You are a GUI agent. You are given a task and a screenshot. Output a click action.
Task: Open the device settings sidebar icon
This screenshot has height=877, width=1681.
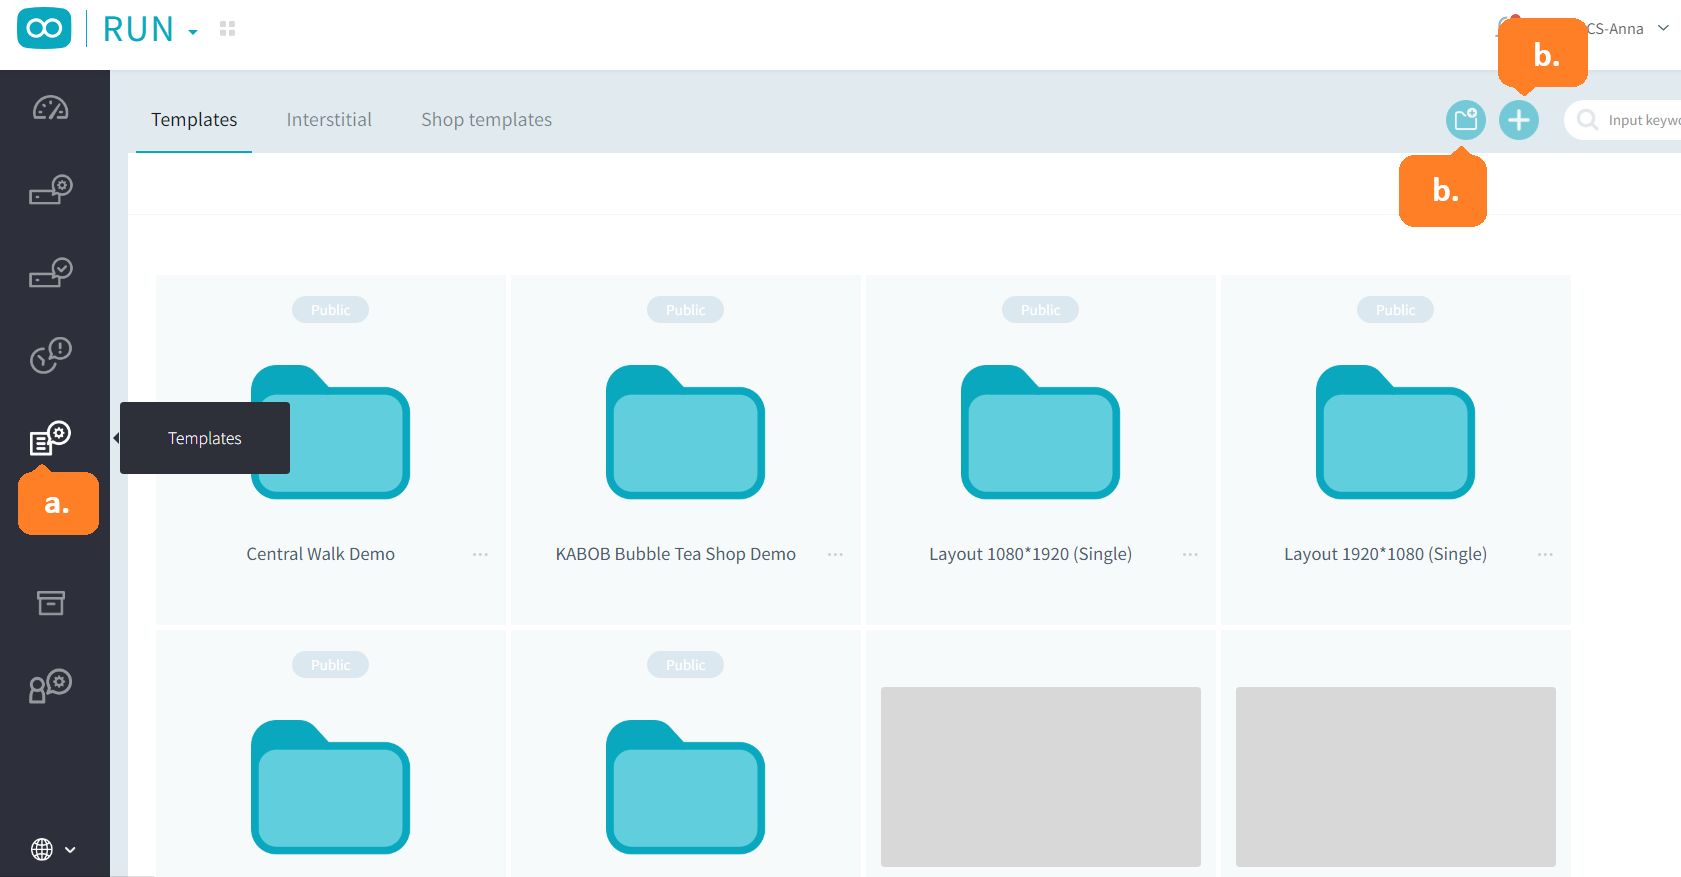51,189
